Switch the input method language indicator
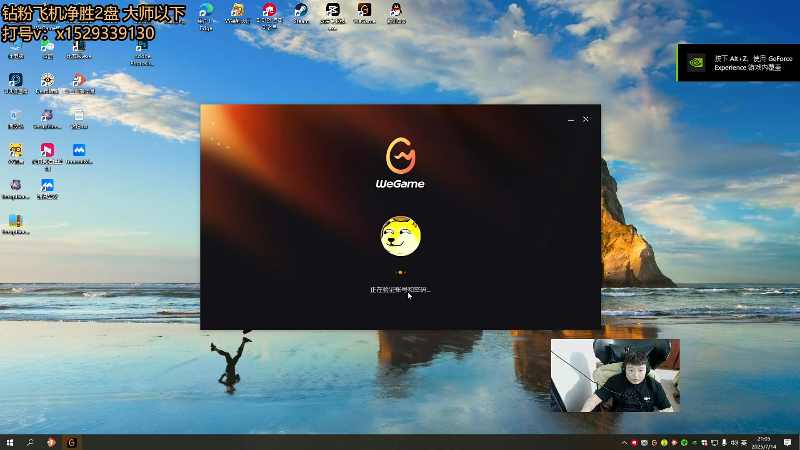The width and height of the screenshot is (800, 450). 744,443
